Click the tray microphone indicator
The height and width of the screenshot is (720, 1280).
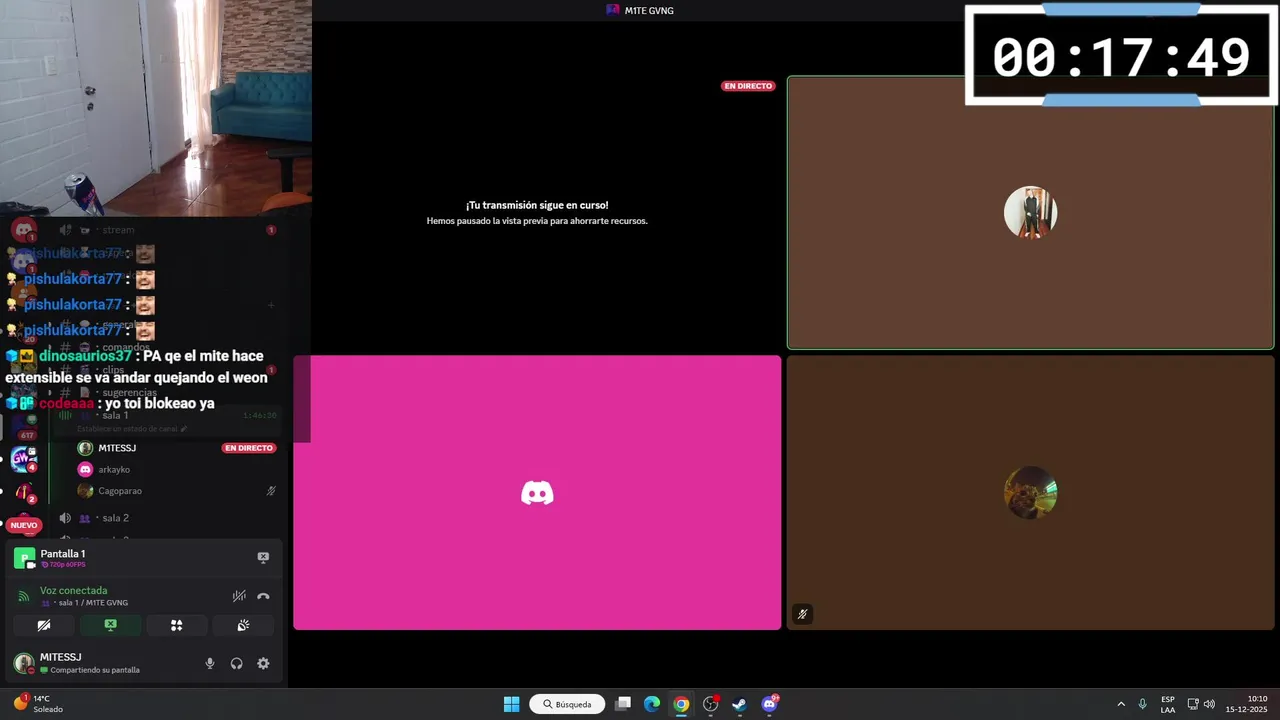(1142, 704)
